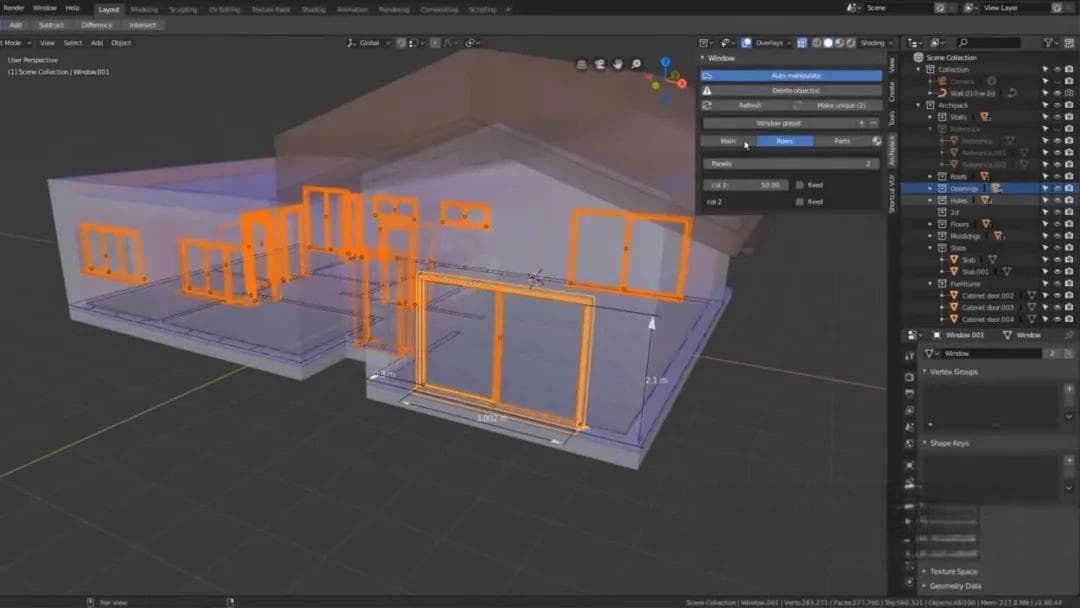The image size is (1080, 608).
Task: Click the viewport zoom magnifier icon
Action: [636, 64]
